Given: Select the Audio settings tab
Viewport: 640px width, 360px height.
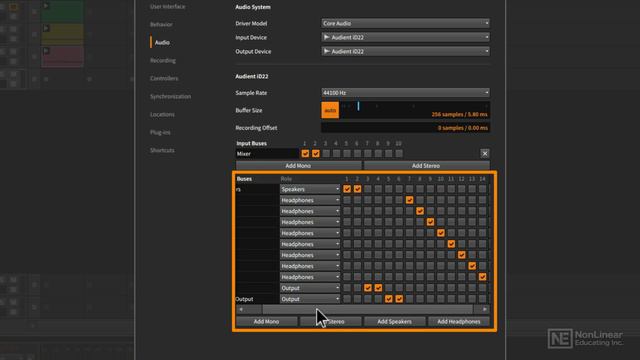Looking at the screenshot, I should pos(162,42).
